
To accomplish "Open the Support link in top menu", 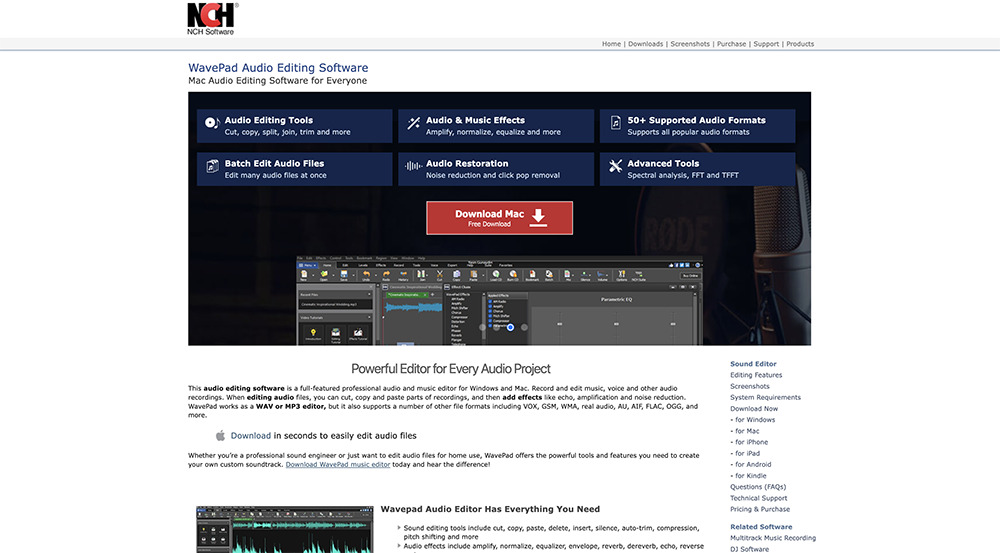I will tap(766, 44).
